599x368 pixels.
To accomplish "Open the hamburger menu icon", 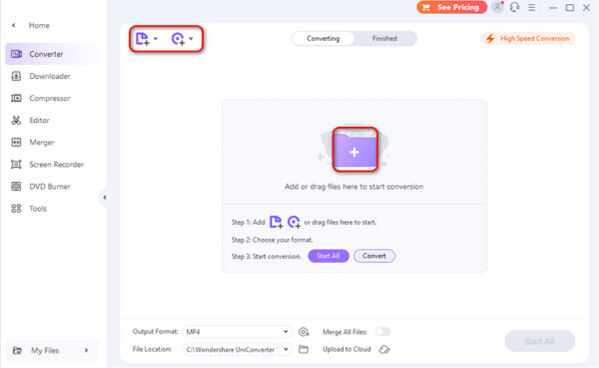I will [532, 7].
